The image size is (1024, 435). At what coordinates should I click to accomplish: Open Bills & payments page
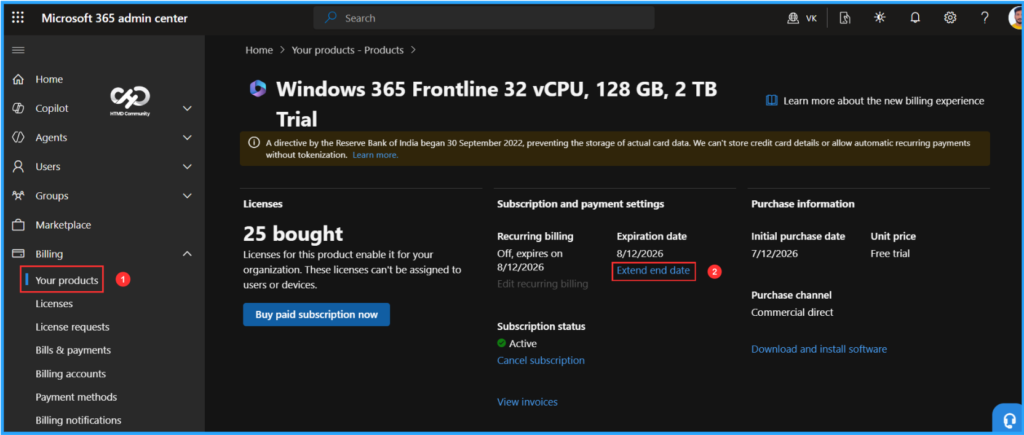tap(73, 350)
